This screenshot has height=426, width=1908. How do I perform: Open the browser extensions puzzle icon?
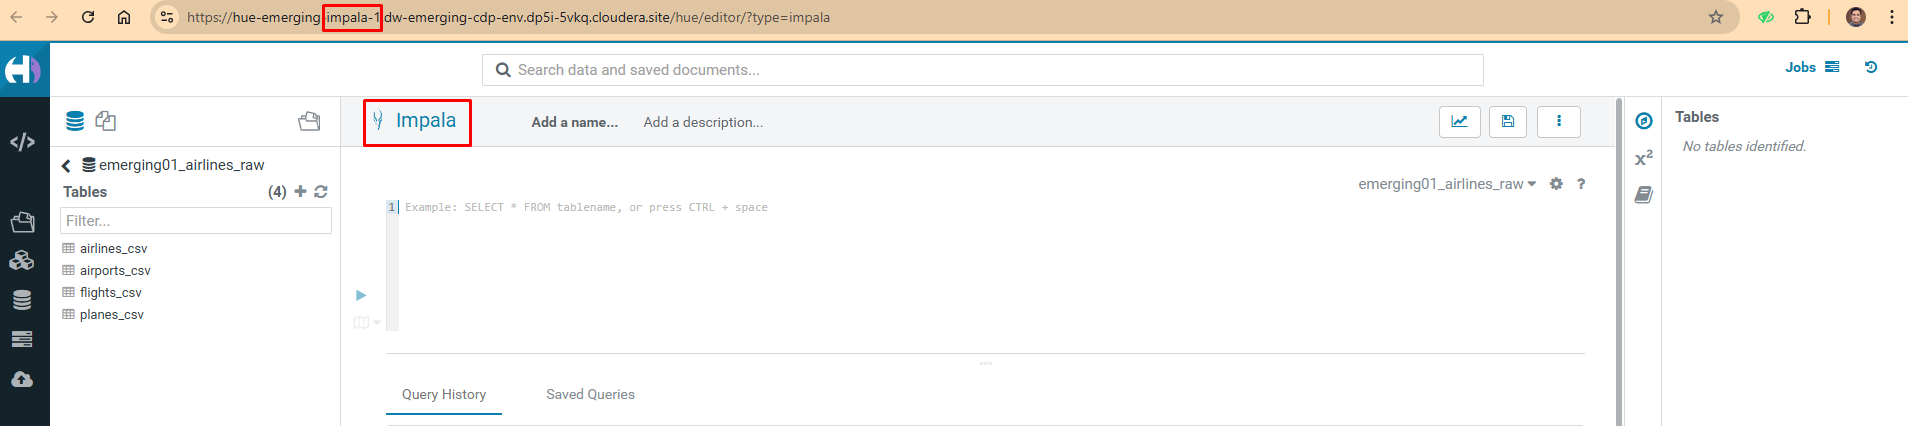coord(1803,17)
